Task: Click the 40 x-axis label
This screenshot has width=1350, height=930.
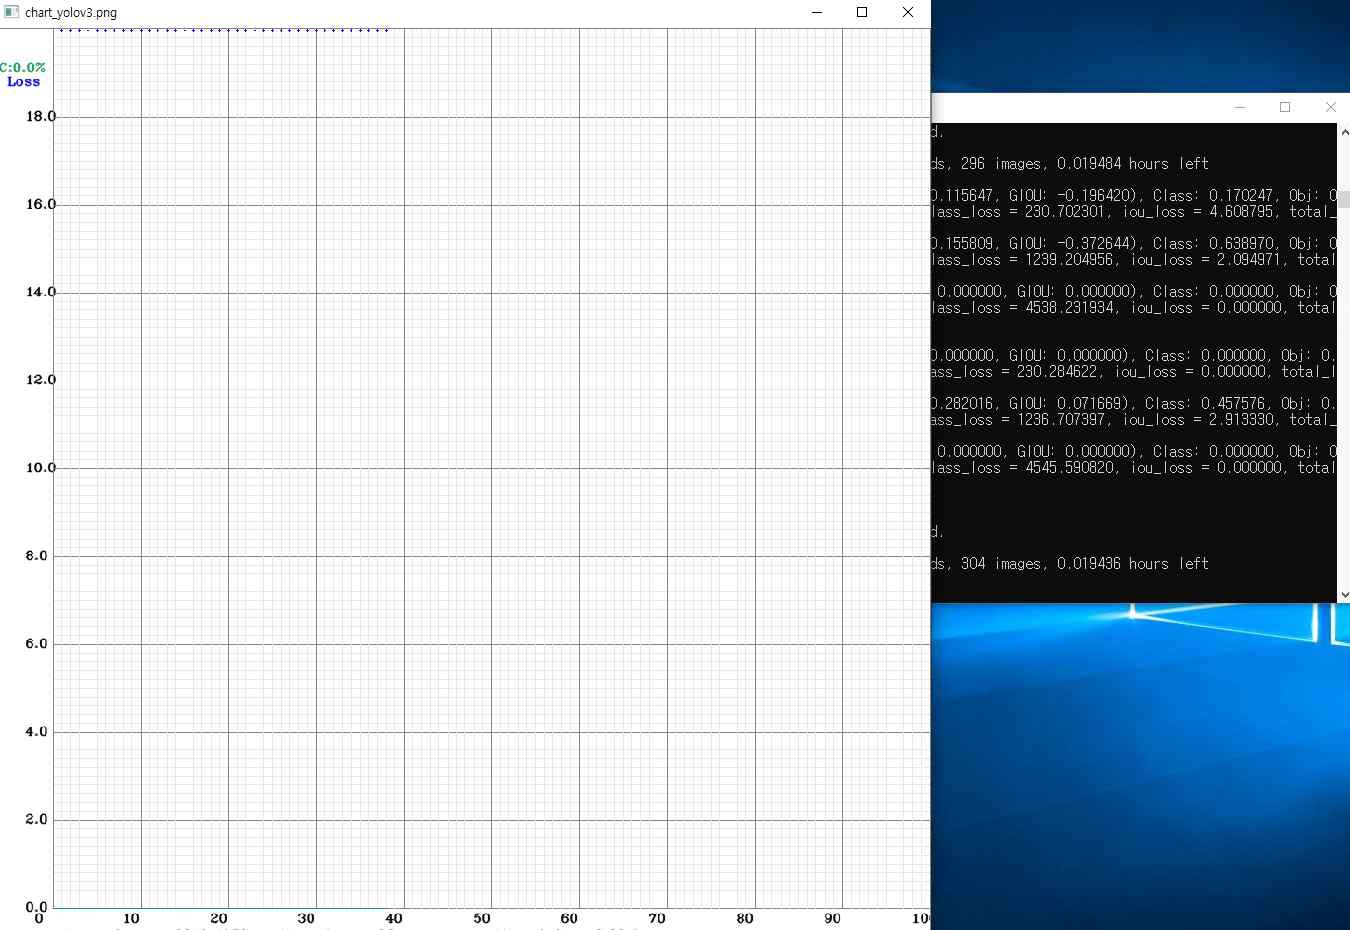Action: [394, 918]
